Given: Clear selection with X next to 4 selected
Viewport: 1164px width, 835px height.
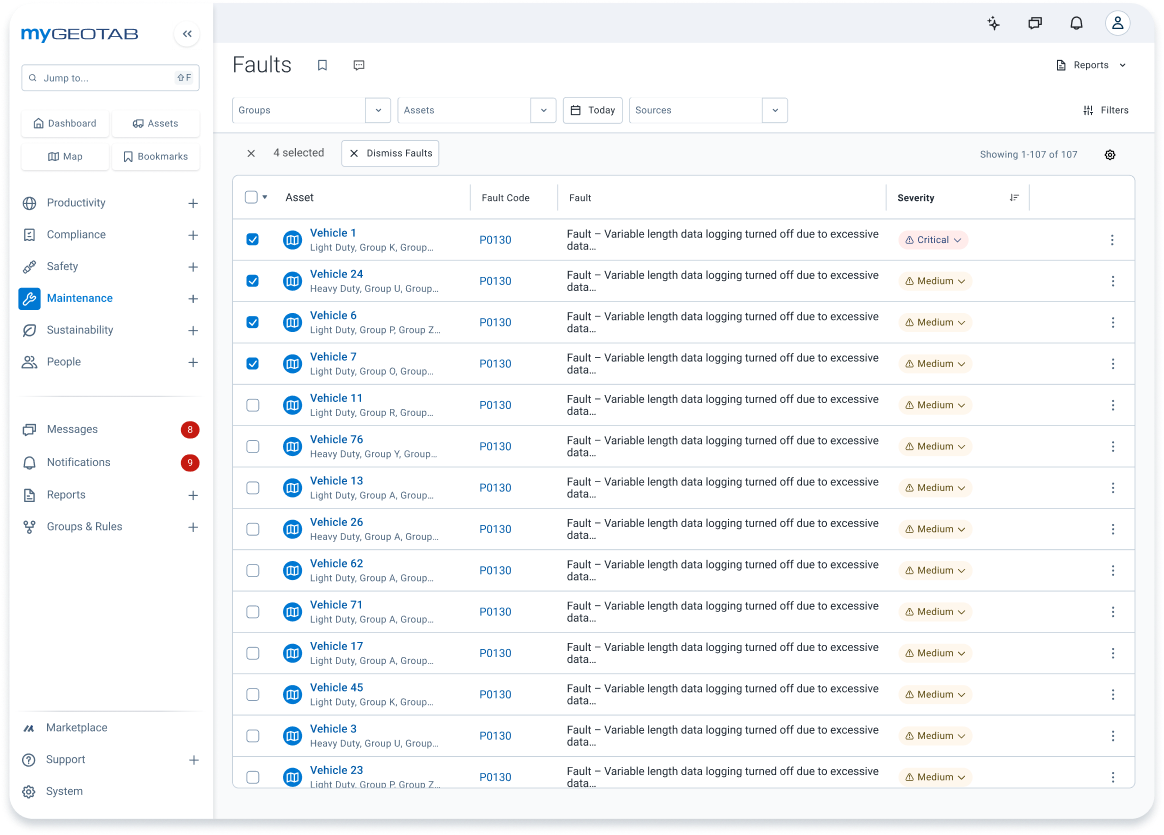Looking at the screenshot, I should (251, 153).
